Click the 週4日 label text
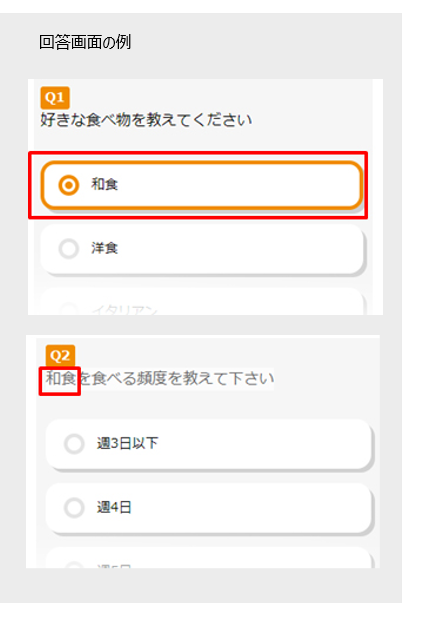This screenshot has height=622, width=433. click(114, 507)
